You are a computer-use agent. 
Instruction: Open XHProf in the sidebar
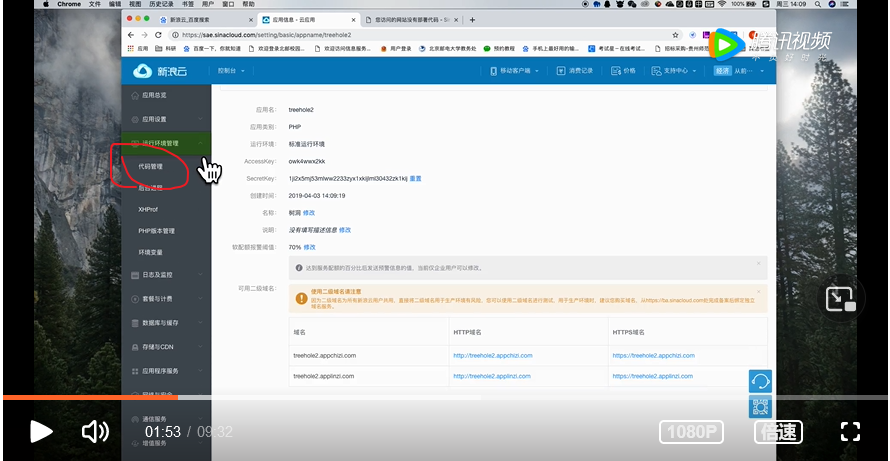pos(148,209)
